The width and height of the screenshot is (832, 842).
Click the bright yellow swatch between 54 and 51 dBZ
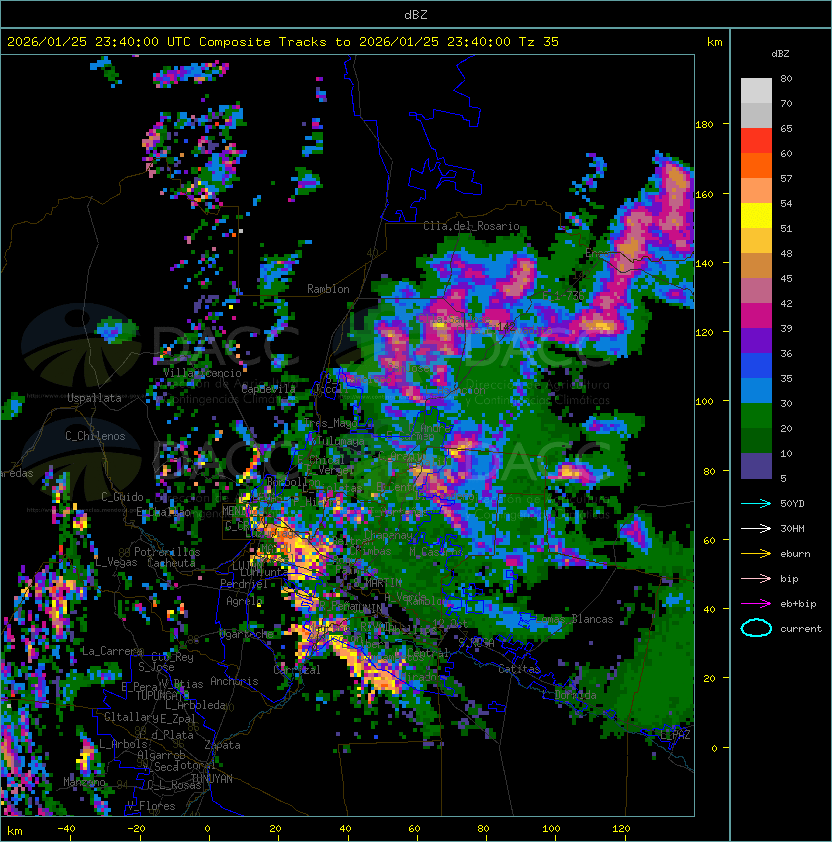pyautogui.click(x=756, y=216)
